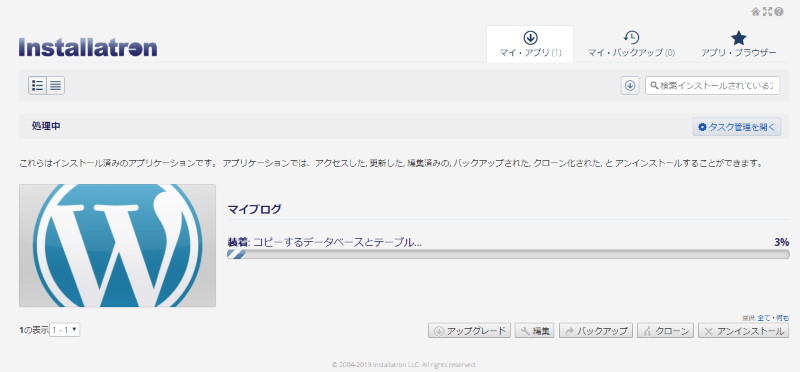This screenshot has height=372, width=800.
Task: Click the クローン button
Action: (666, 331)
